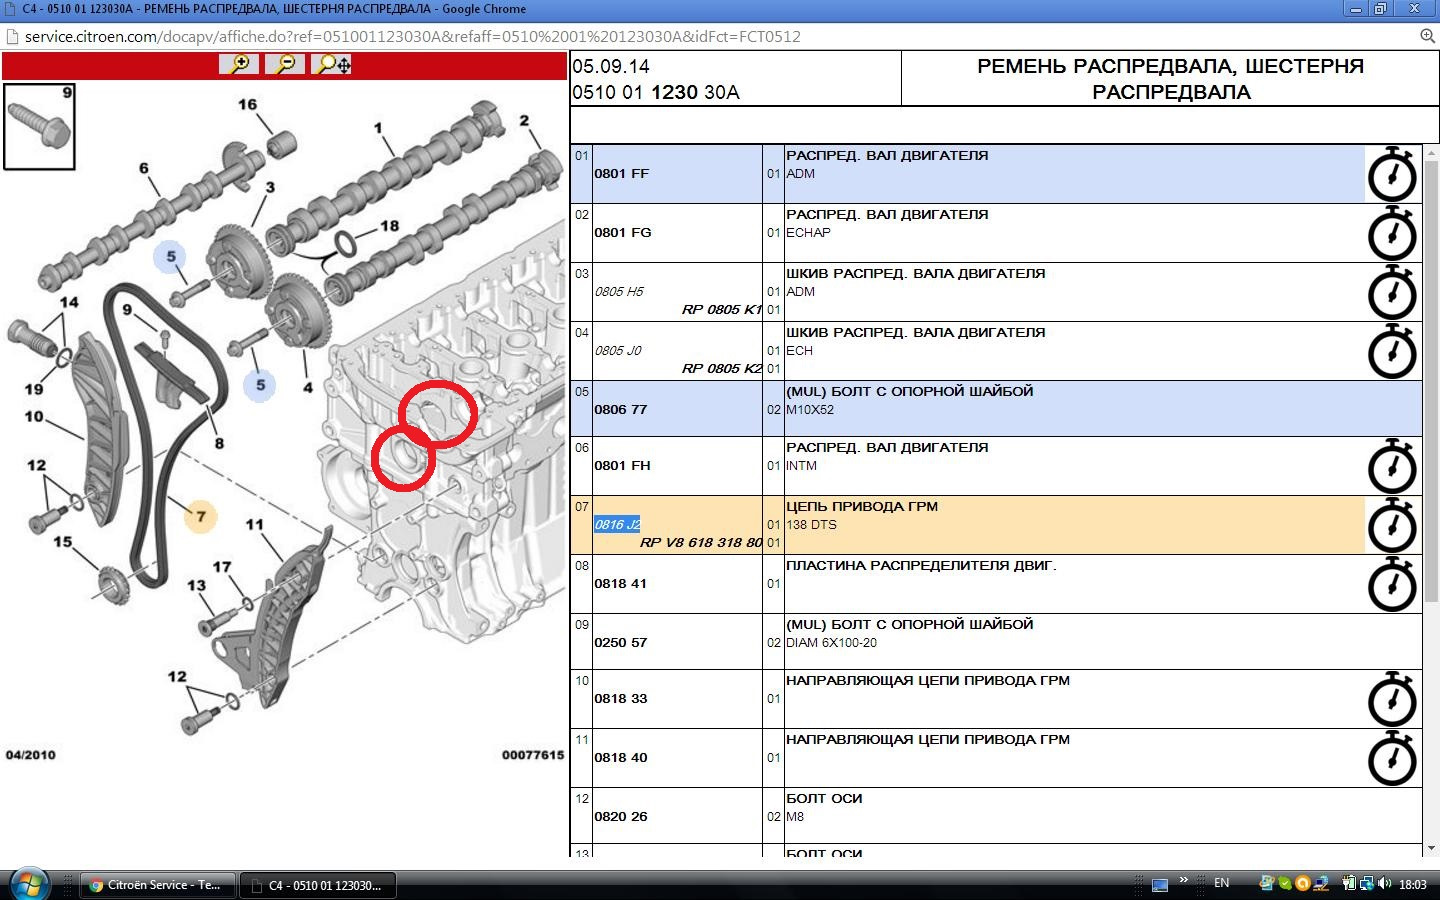
Task: Click the date '05.09.14' in the header
Action: tap(611, 66)
